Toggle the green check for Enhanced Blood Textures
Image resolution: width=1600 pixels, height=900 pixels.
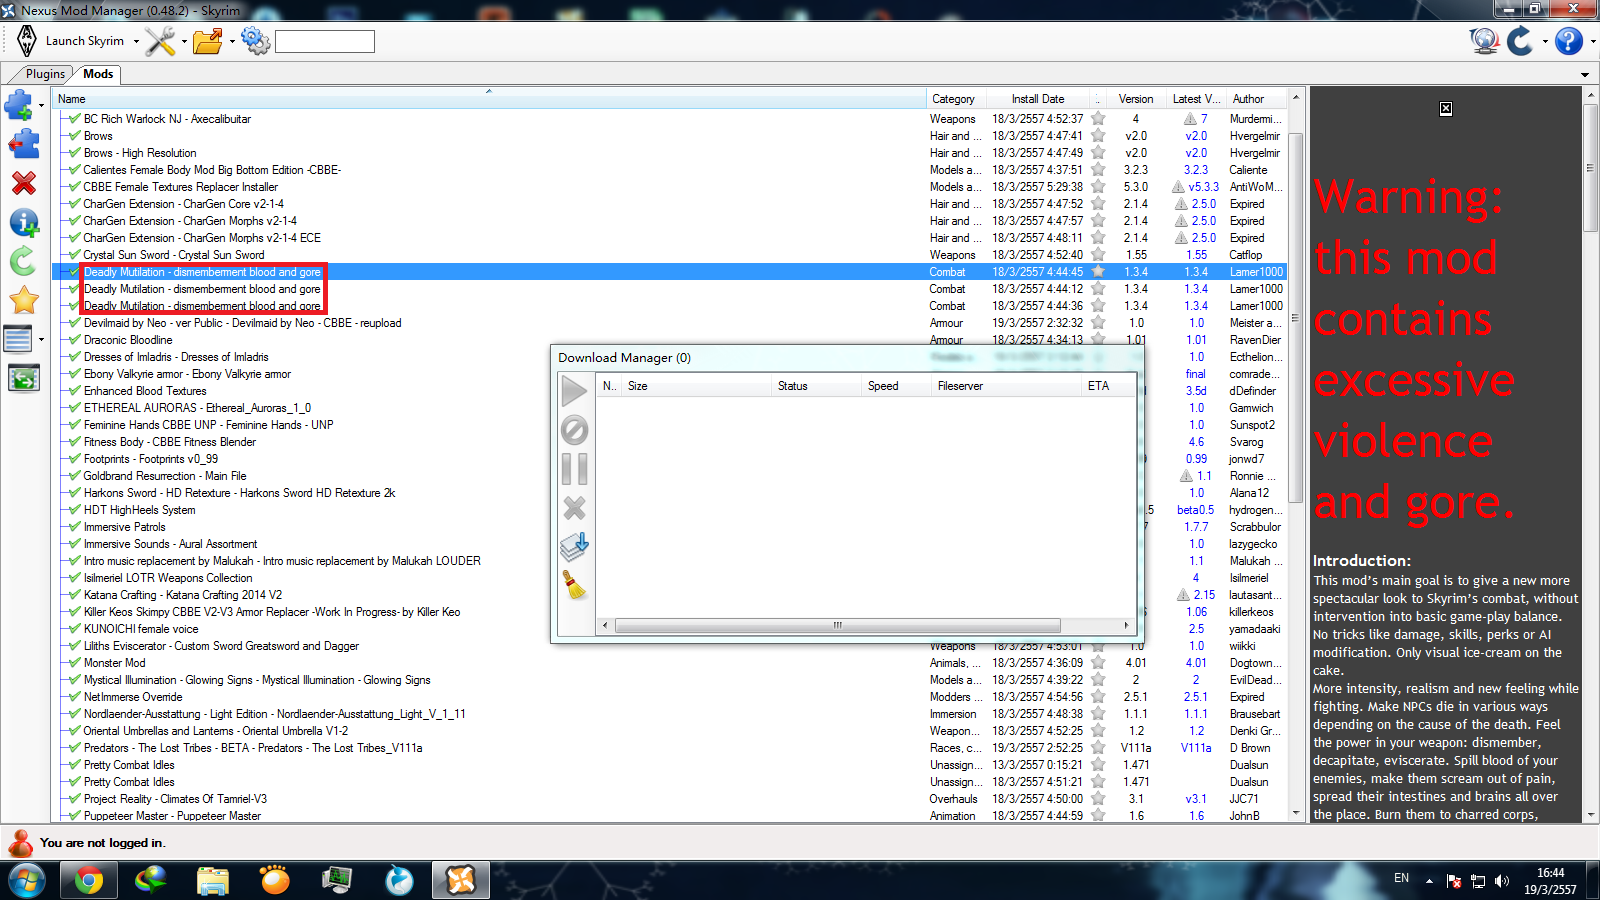tap(73, 391)
